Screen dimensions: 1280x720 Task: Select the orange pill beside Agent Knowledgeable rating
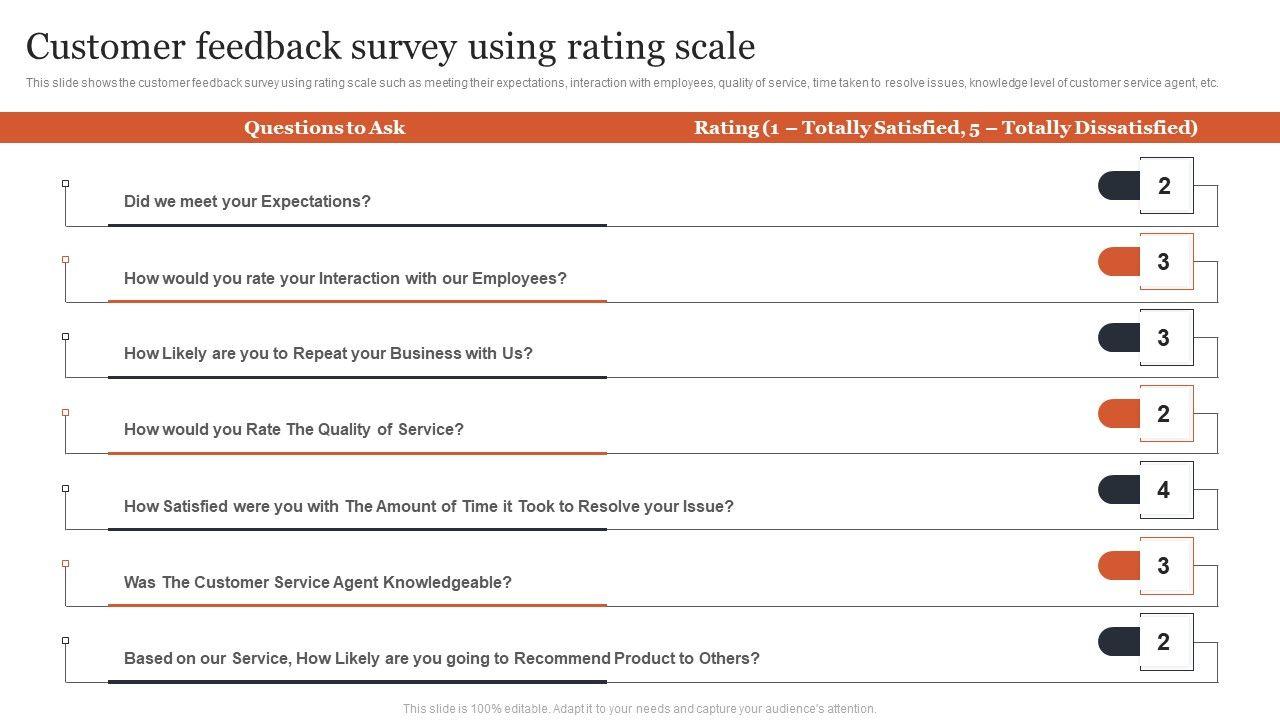tap(1119, 566)
